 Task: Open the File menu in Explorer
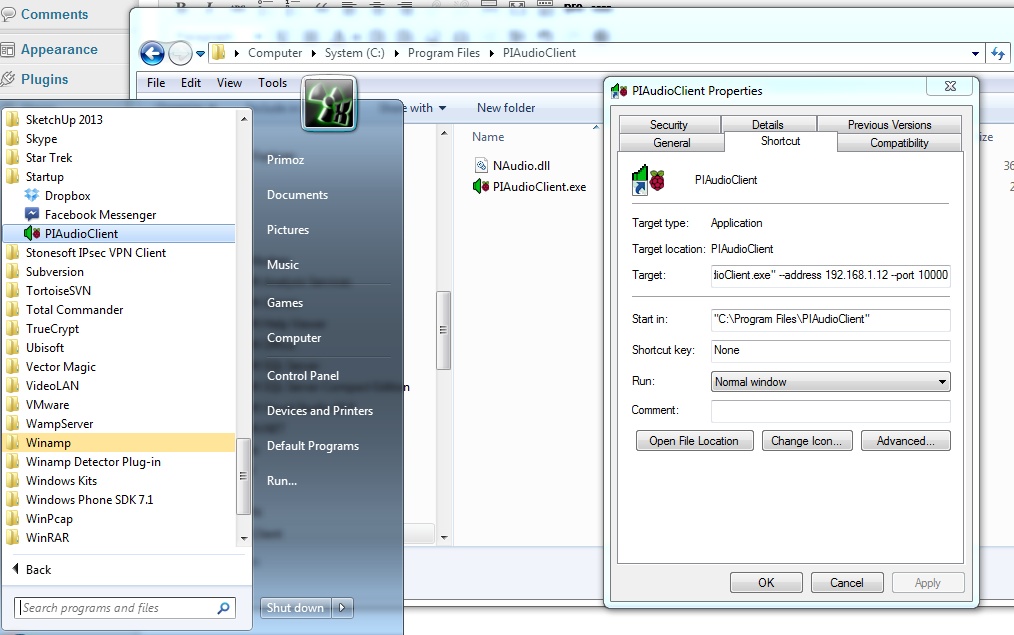(156, 83)
